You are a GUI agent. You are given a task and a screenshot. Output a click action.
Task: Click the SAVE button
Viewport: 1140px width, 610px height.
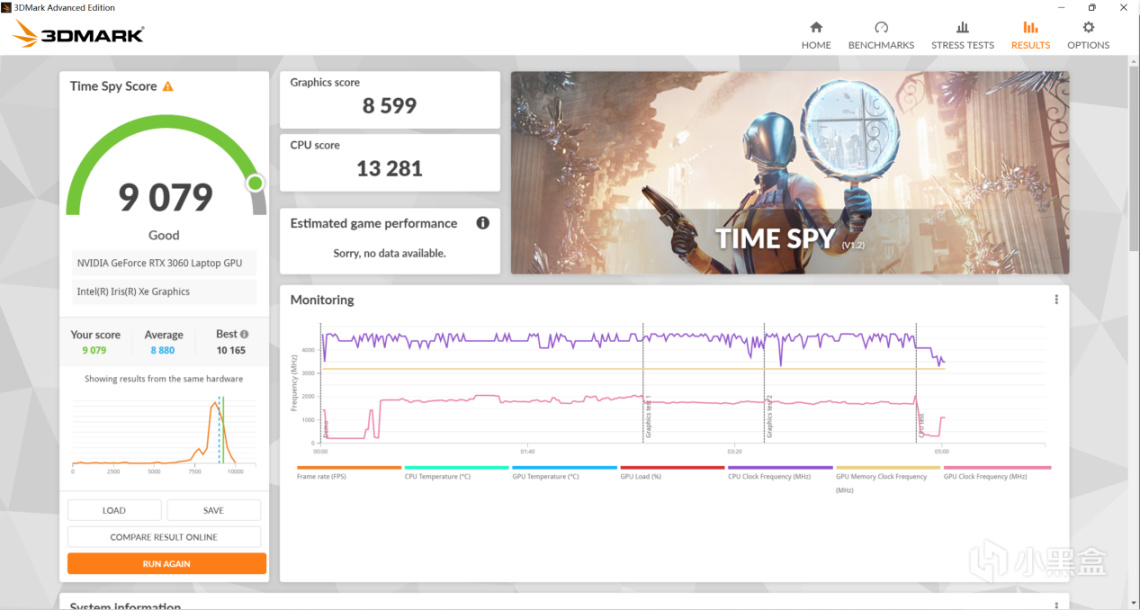(213, 510)
